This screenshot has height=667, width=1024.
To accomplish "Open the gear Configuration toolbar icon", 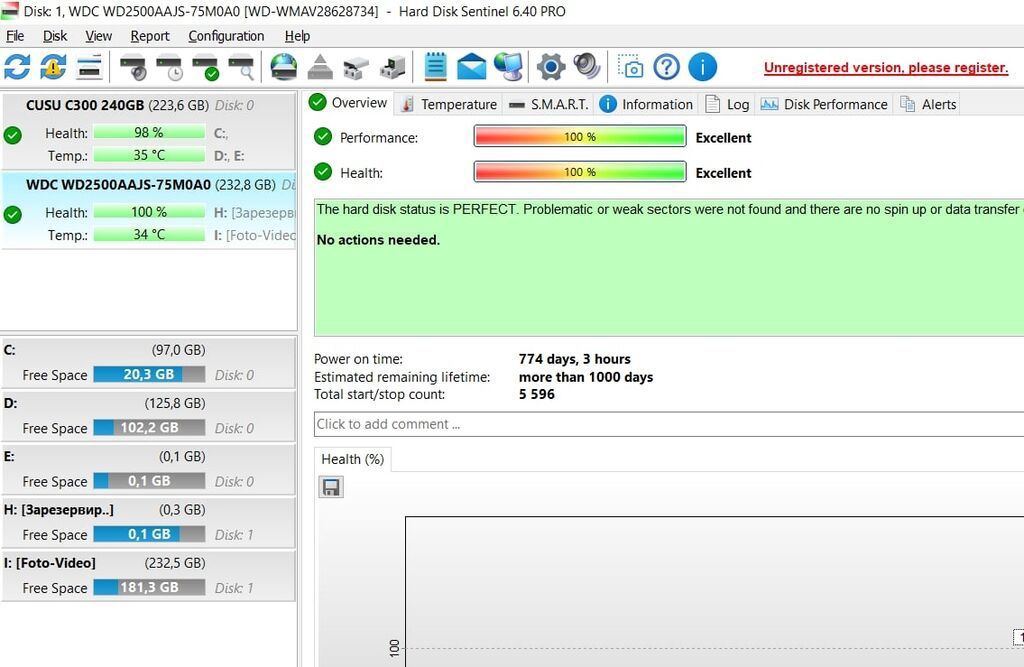I will [551, 67].
